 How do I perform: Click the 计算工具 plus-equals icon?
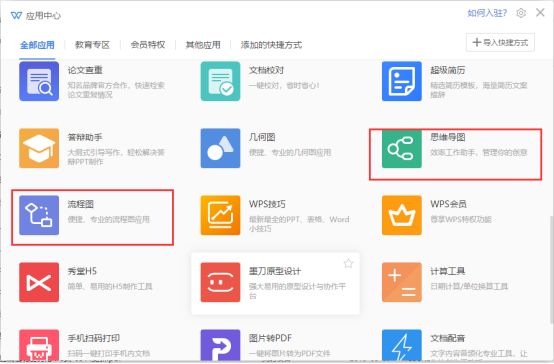[x=402, y=282]
